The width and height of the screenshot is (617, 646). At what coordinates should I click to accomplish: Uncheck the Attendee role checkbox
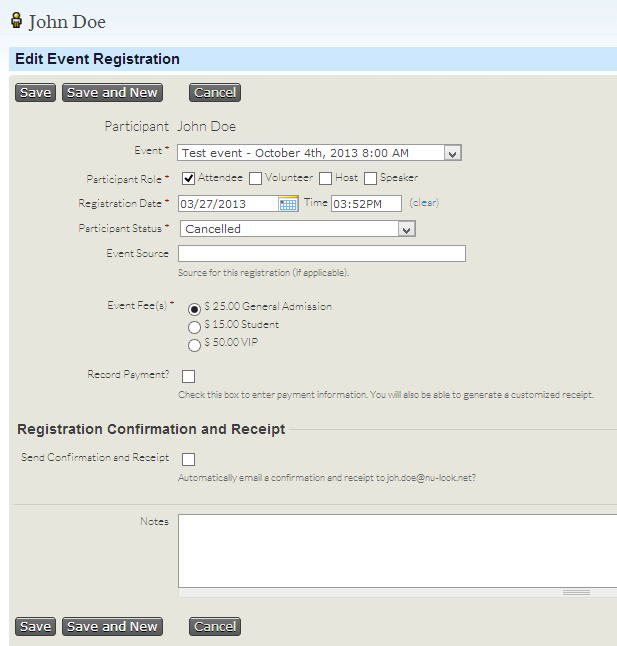188,179
